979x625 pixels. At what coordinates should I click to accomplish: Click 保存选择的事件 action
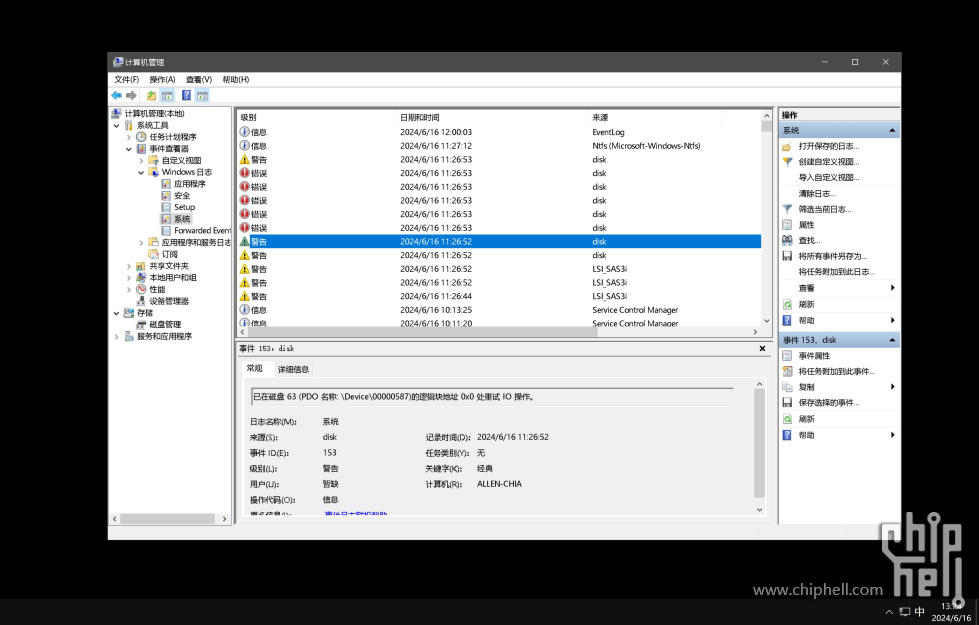pos(829,403)
